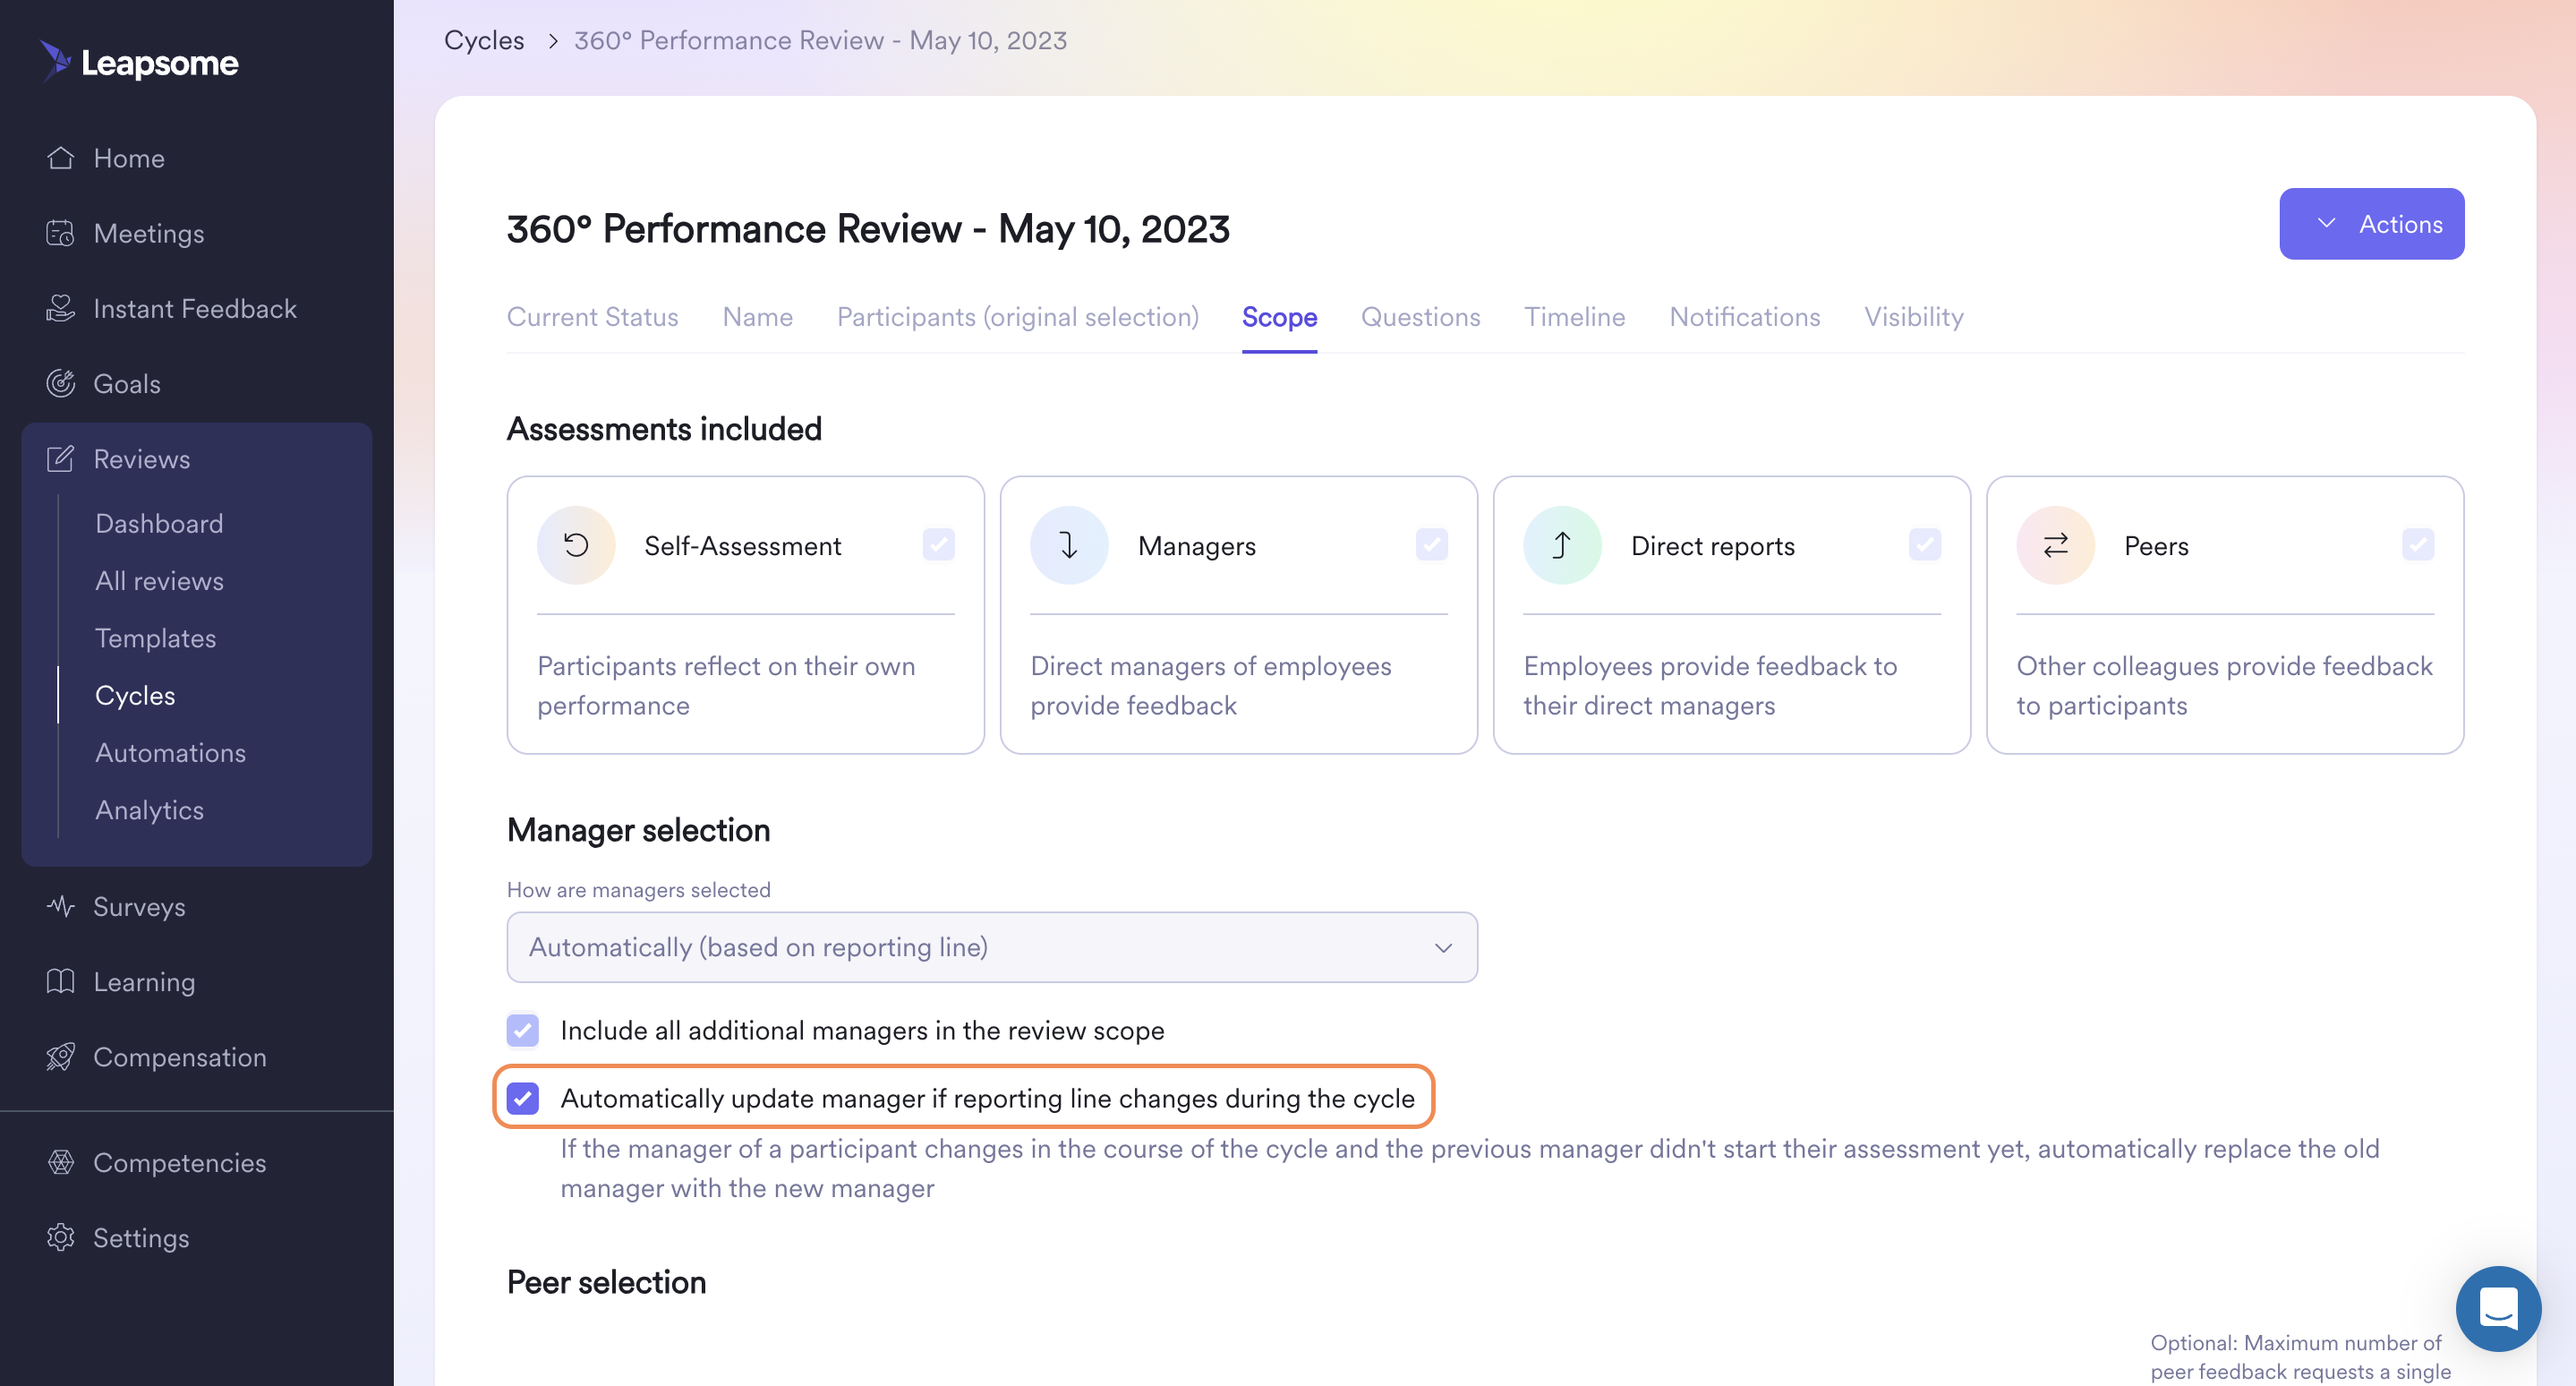Screen dimensions: 2576x1386
Task: Click the Peers swap arrows icon
Action: [2055, 545]
